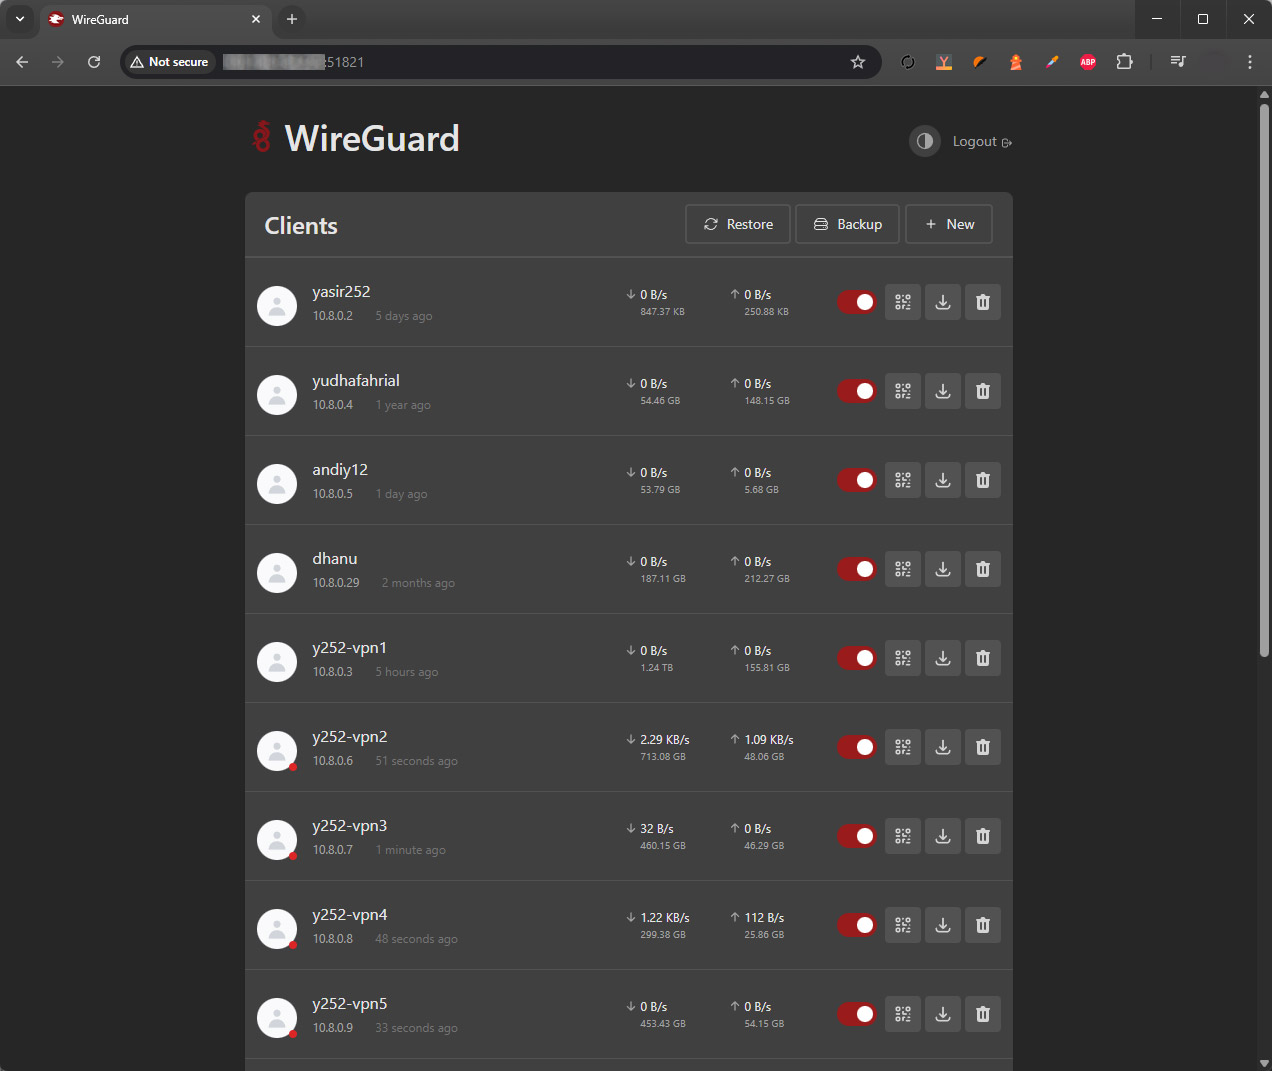Show QR code for y252-vpn3
Viewport: 1272px width, 1071px height.
(x=903, y=836)
